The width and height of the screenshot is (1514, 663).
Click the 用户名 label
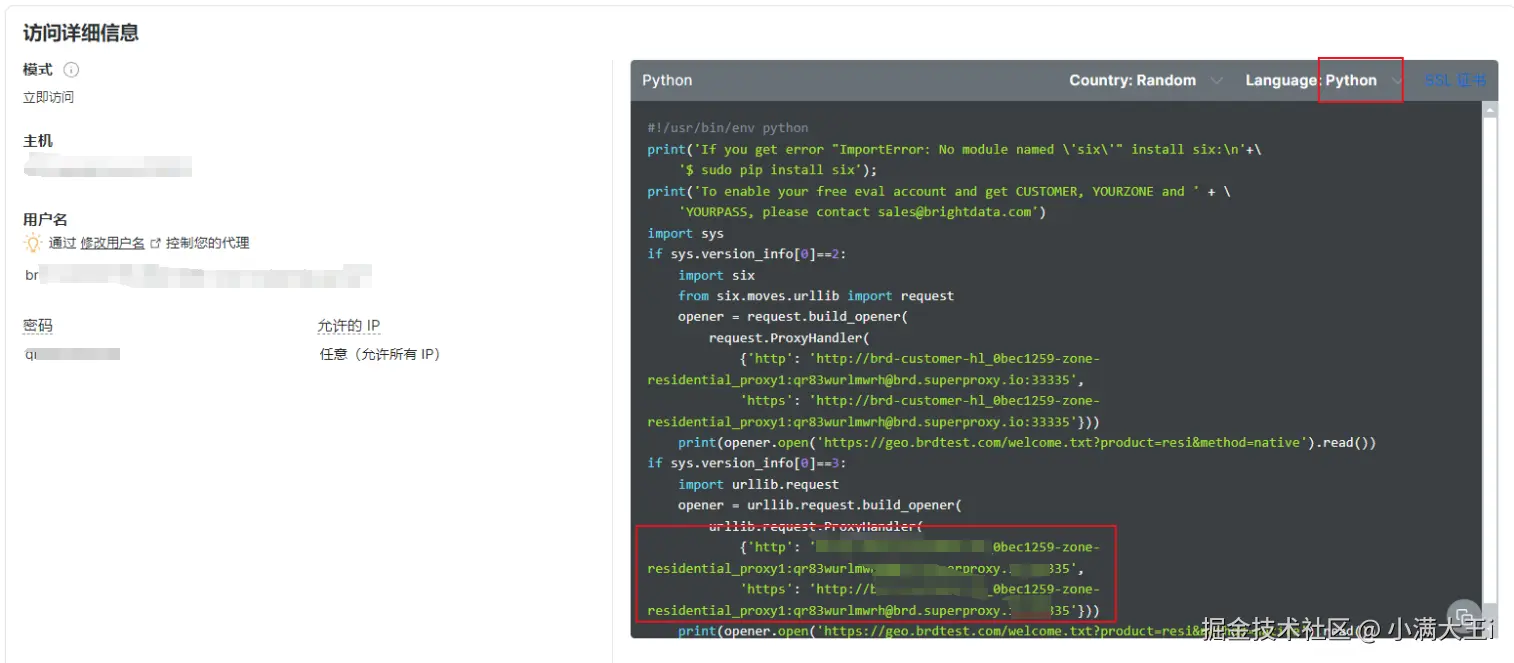coord(45,219)
